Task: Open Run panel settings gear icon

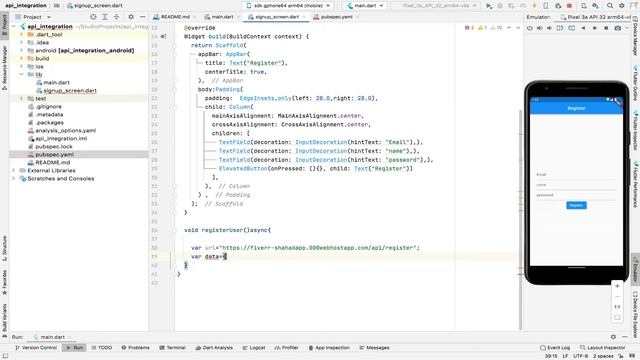Action: 613,337
